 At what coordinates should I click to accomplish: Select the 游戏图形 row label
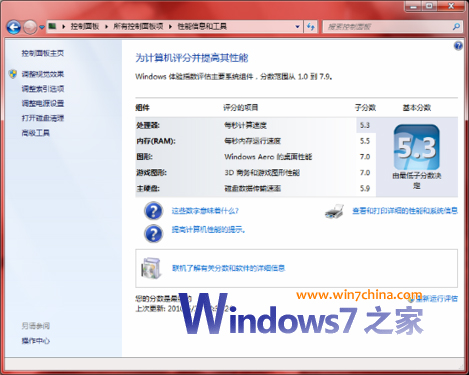click(x=152, y=173)
